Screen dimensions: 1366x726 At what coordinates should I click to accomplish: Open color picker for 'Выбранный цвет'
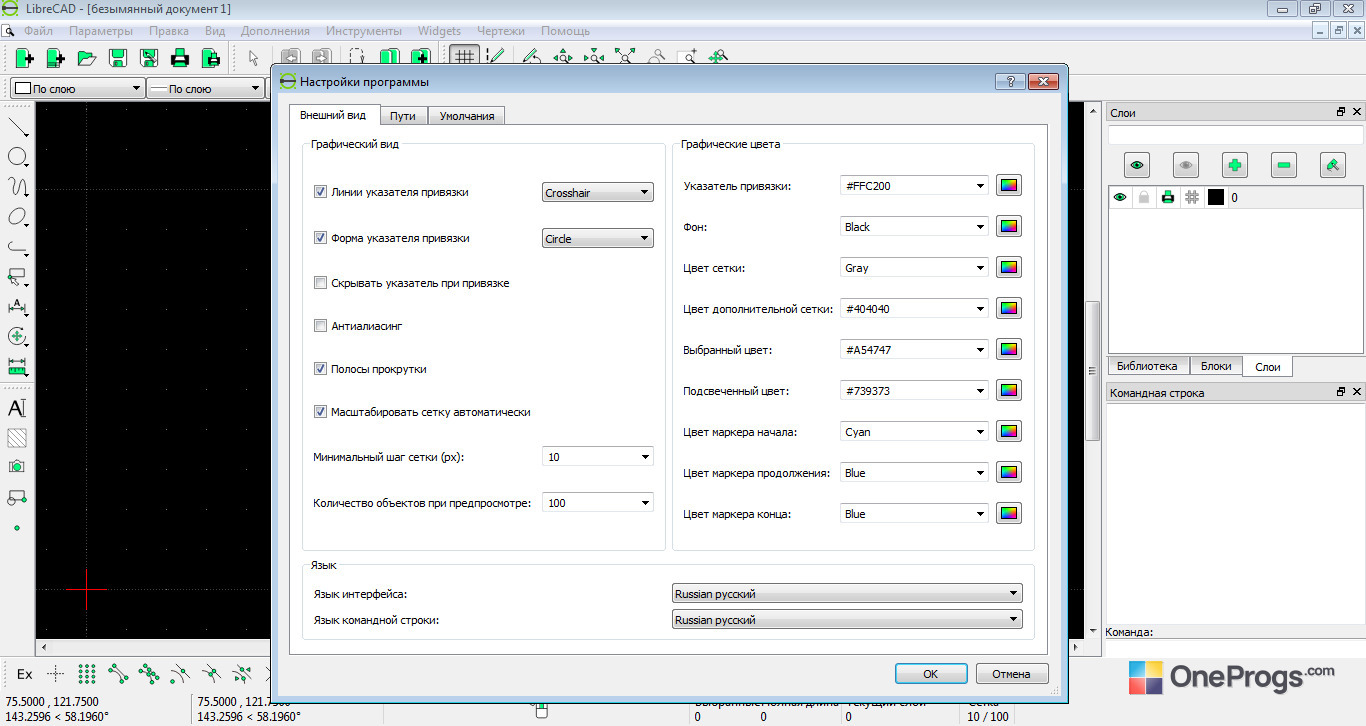tap(1009, 350)
